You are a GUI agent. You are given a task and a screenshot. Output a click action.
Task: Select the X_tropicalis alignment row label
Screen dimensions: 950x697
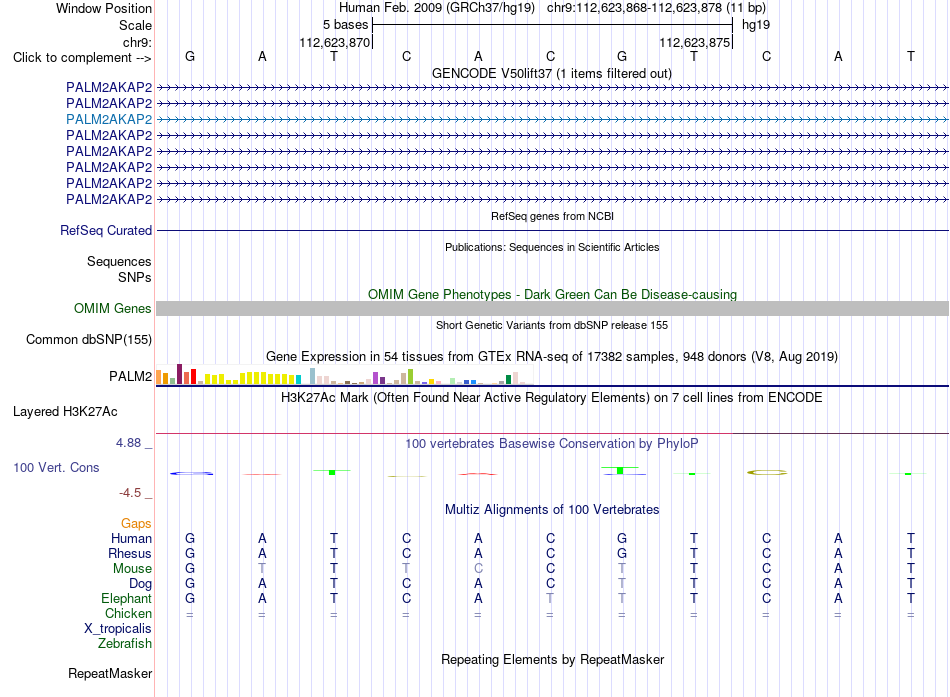(118, 629)
